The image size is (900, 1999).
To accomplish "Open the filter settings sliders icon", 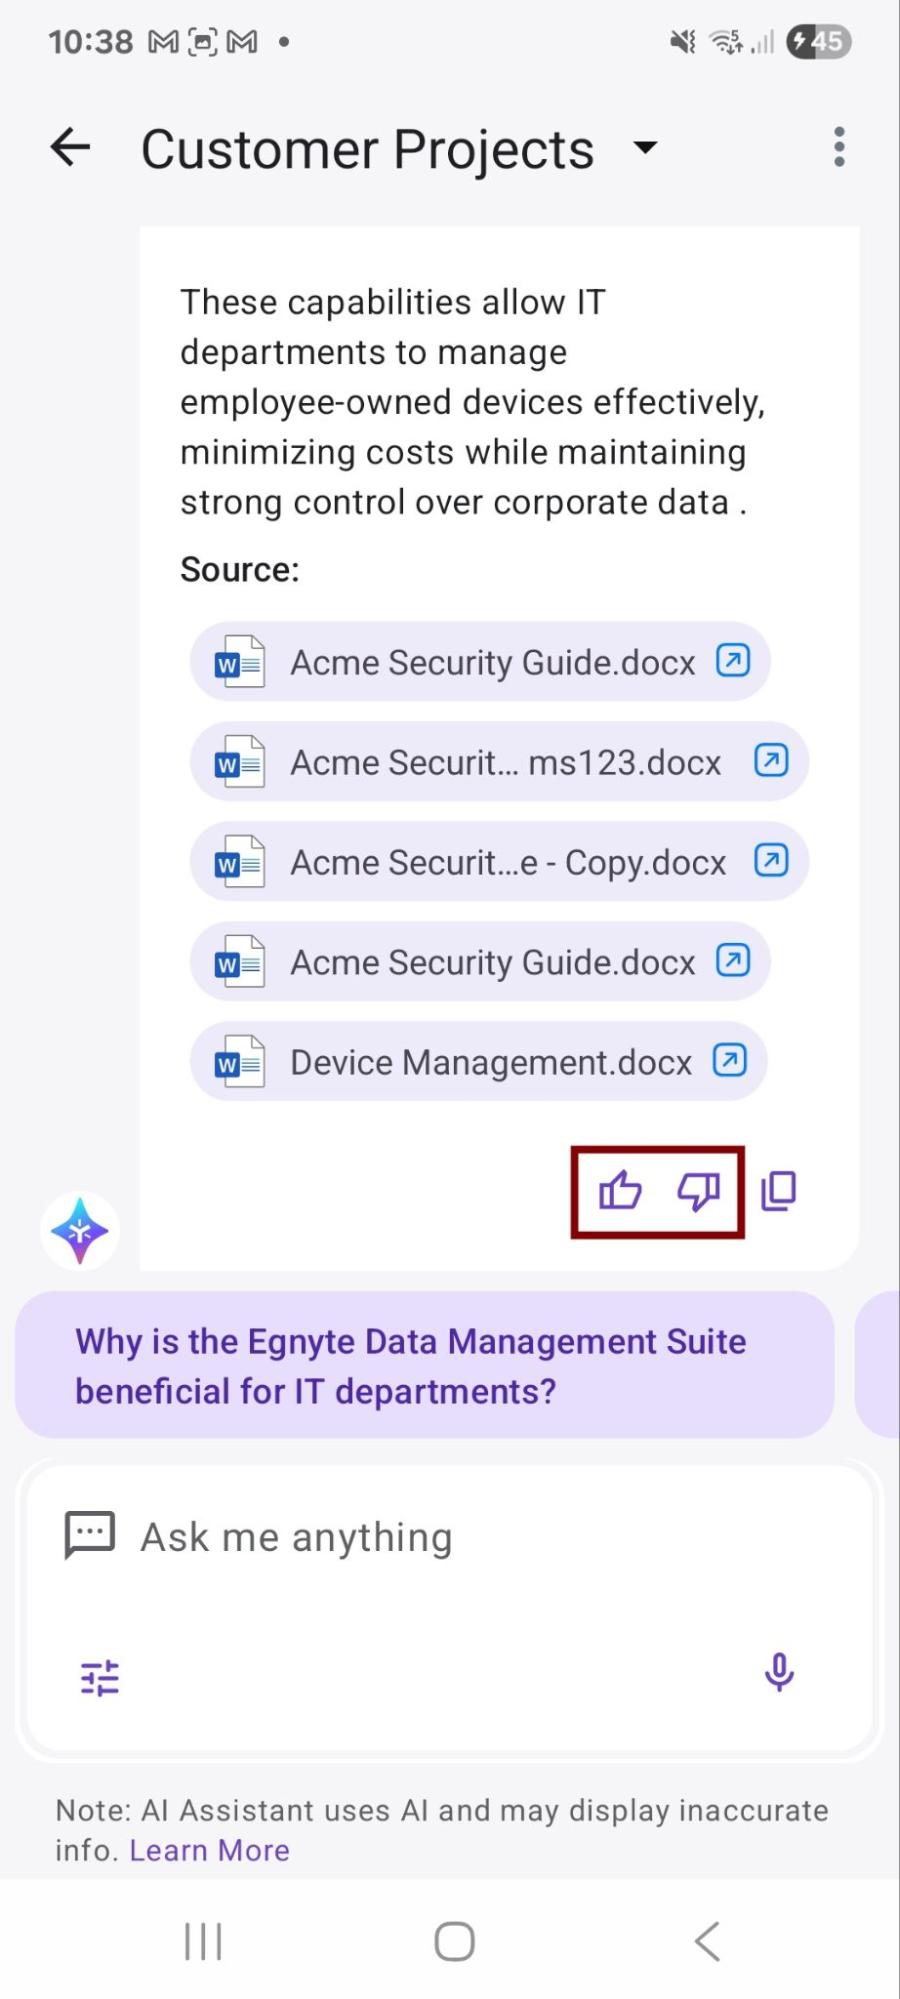I will 100,1677.
